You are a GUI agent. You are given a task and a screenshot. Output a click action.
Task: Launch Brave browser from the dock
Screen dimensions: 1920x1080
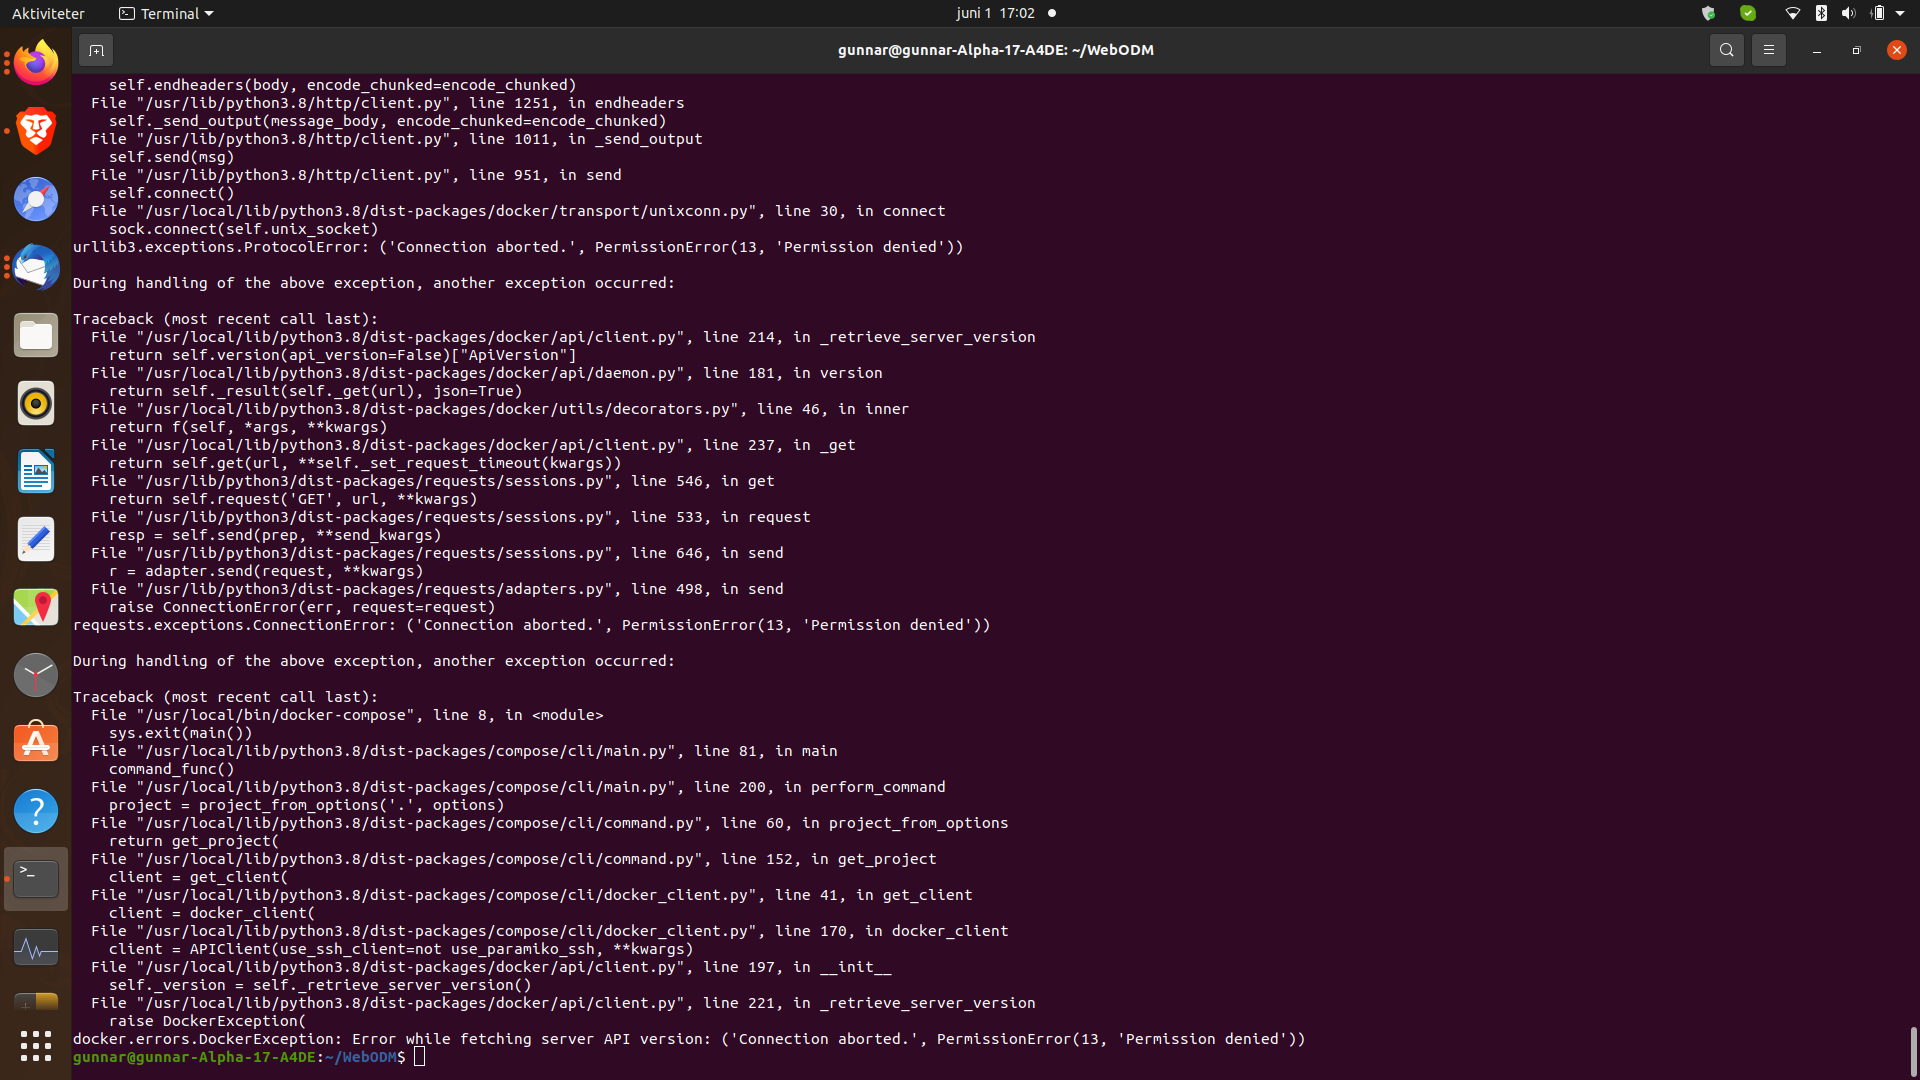point(35,130)
